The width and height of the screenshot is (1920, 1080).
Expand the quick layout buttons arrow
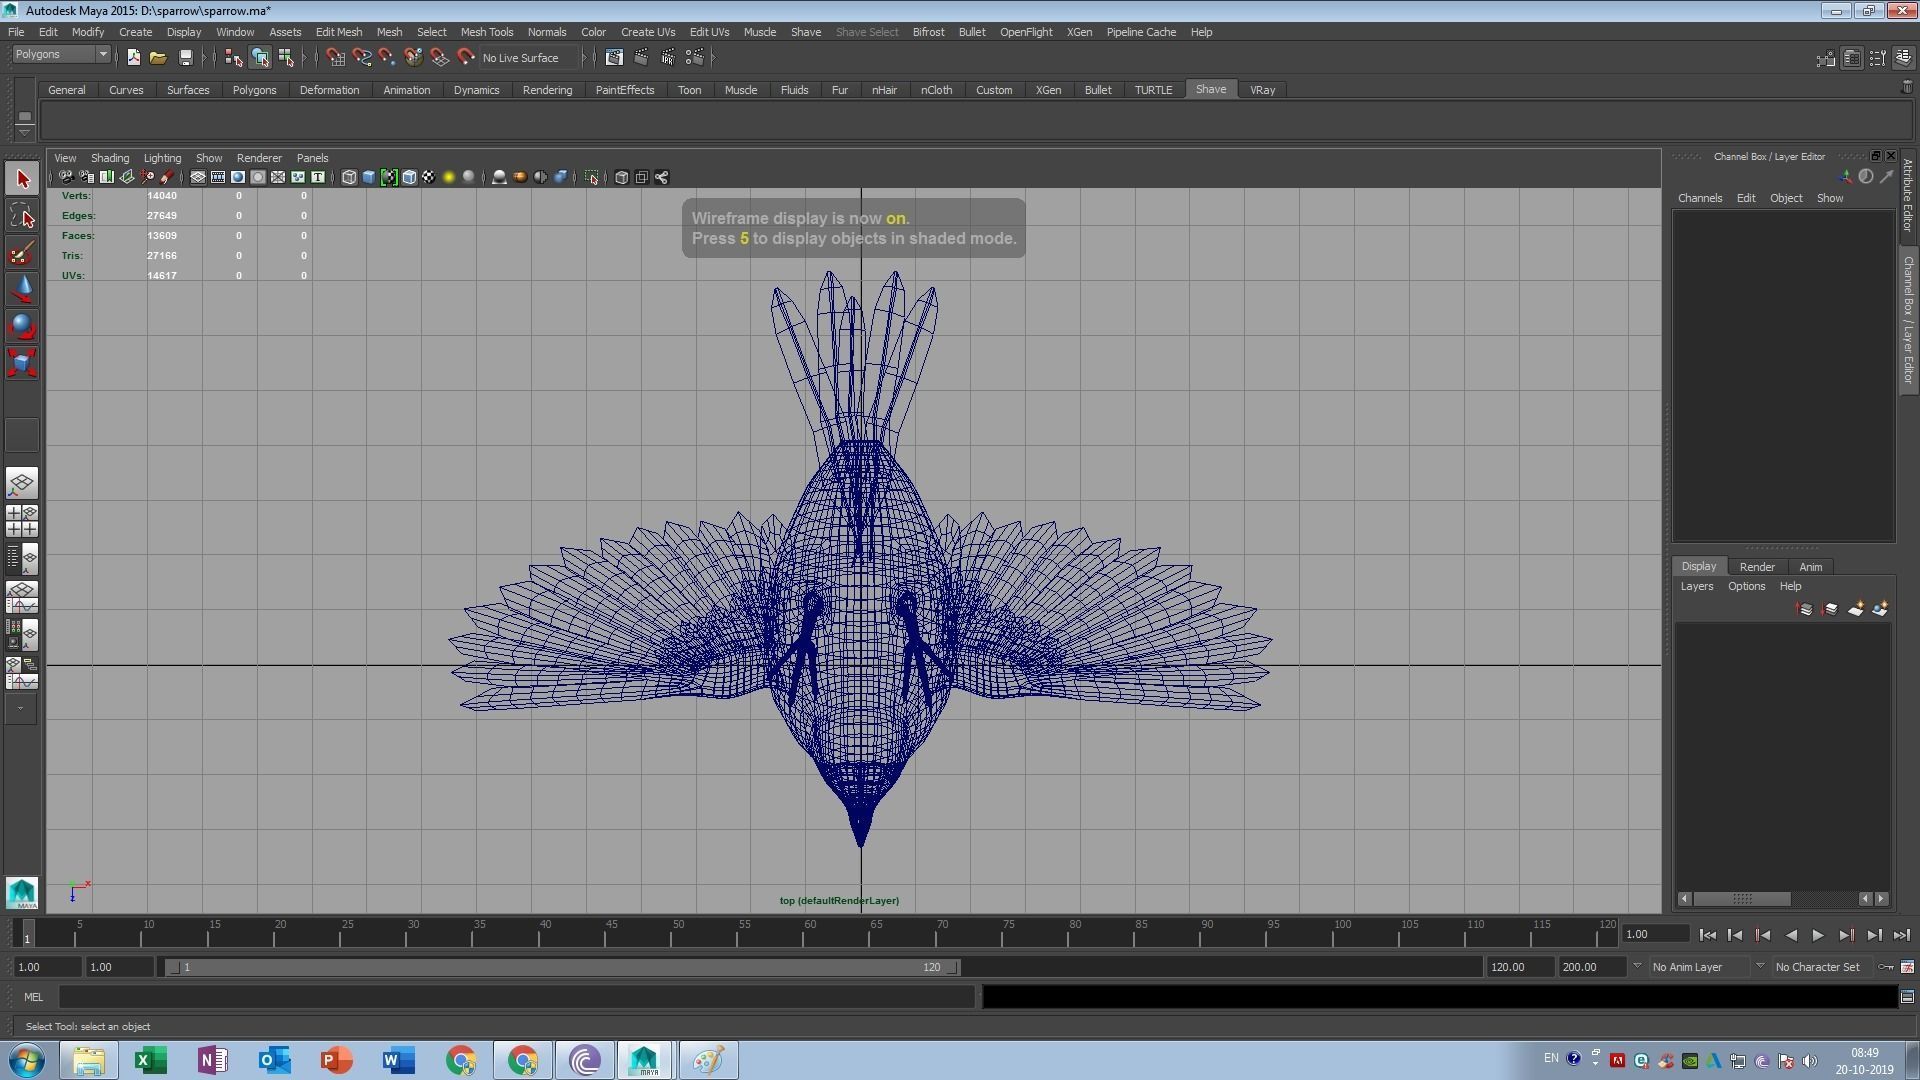coord(20,708)
